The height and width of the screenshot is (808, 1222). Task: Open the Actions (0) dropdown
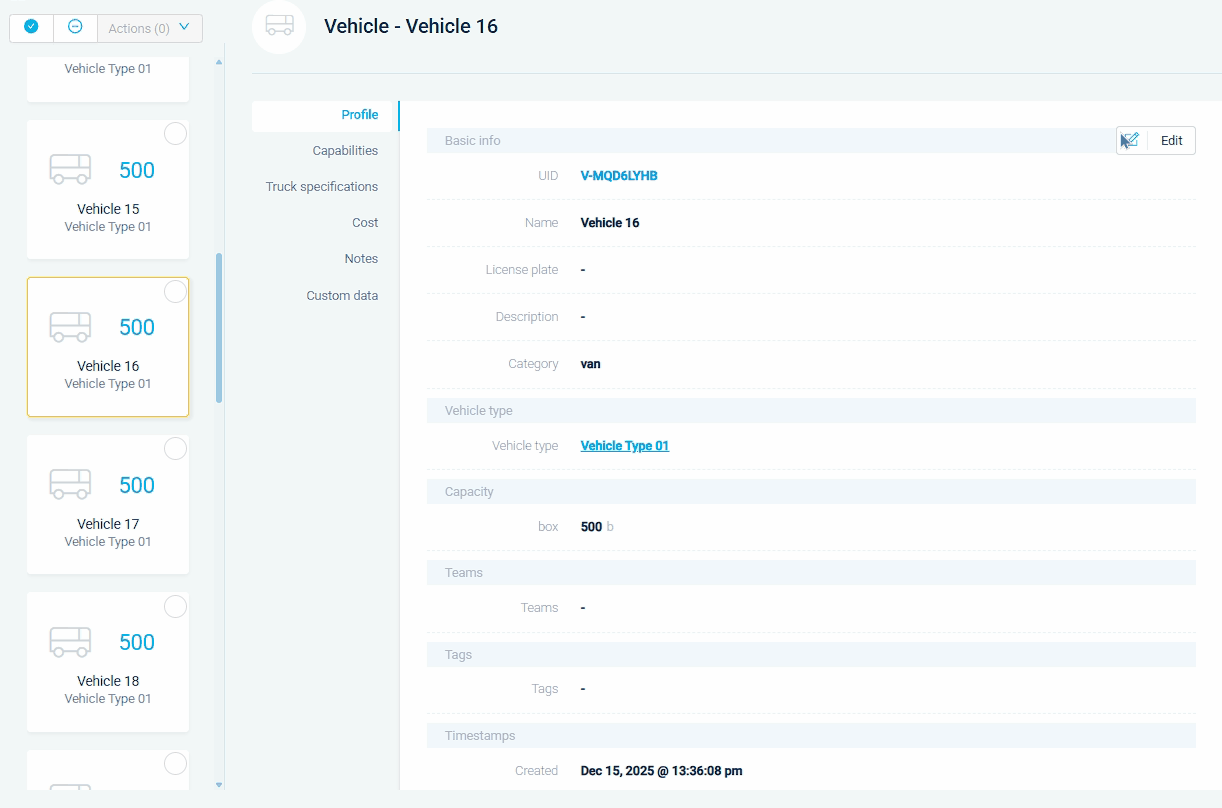150,28
